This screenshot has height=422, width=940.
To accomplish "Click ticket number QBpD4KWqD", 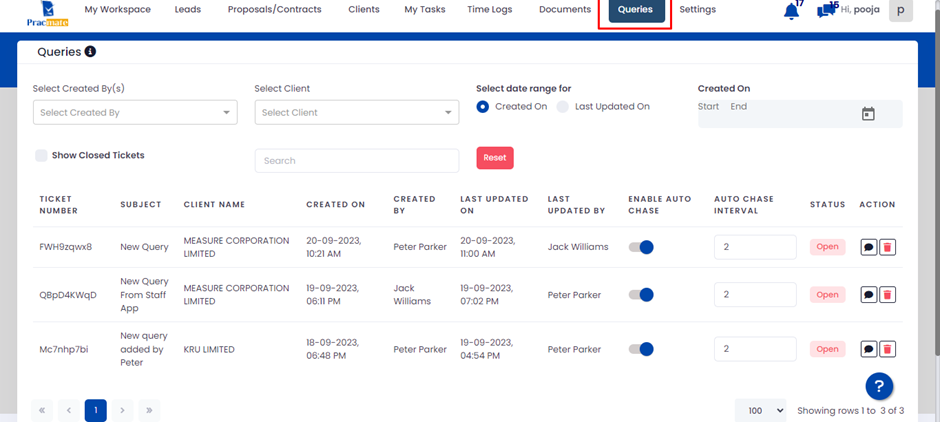I will (x=68, y=294).
